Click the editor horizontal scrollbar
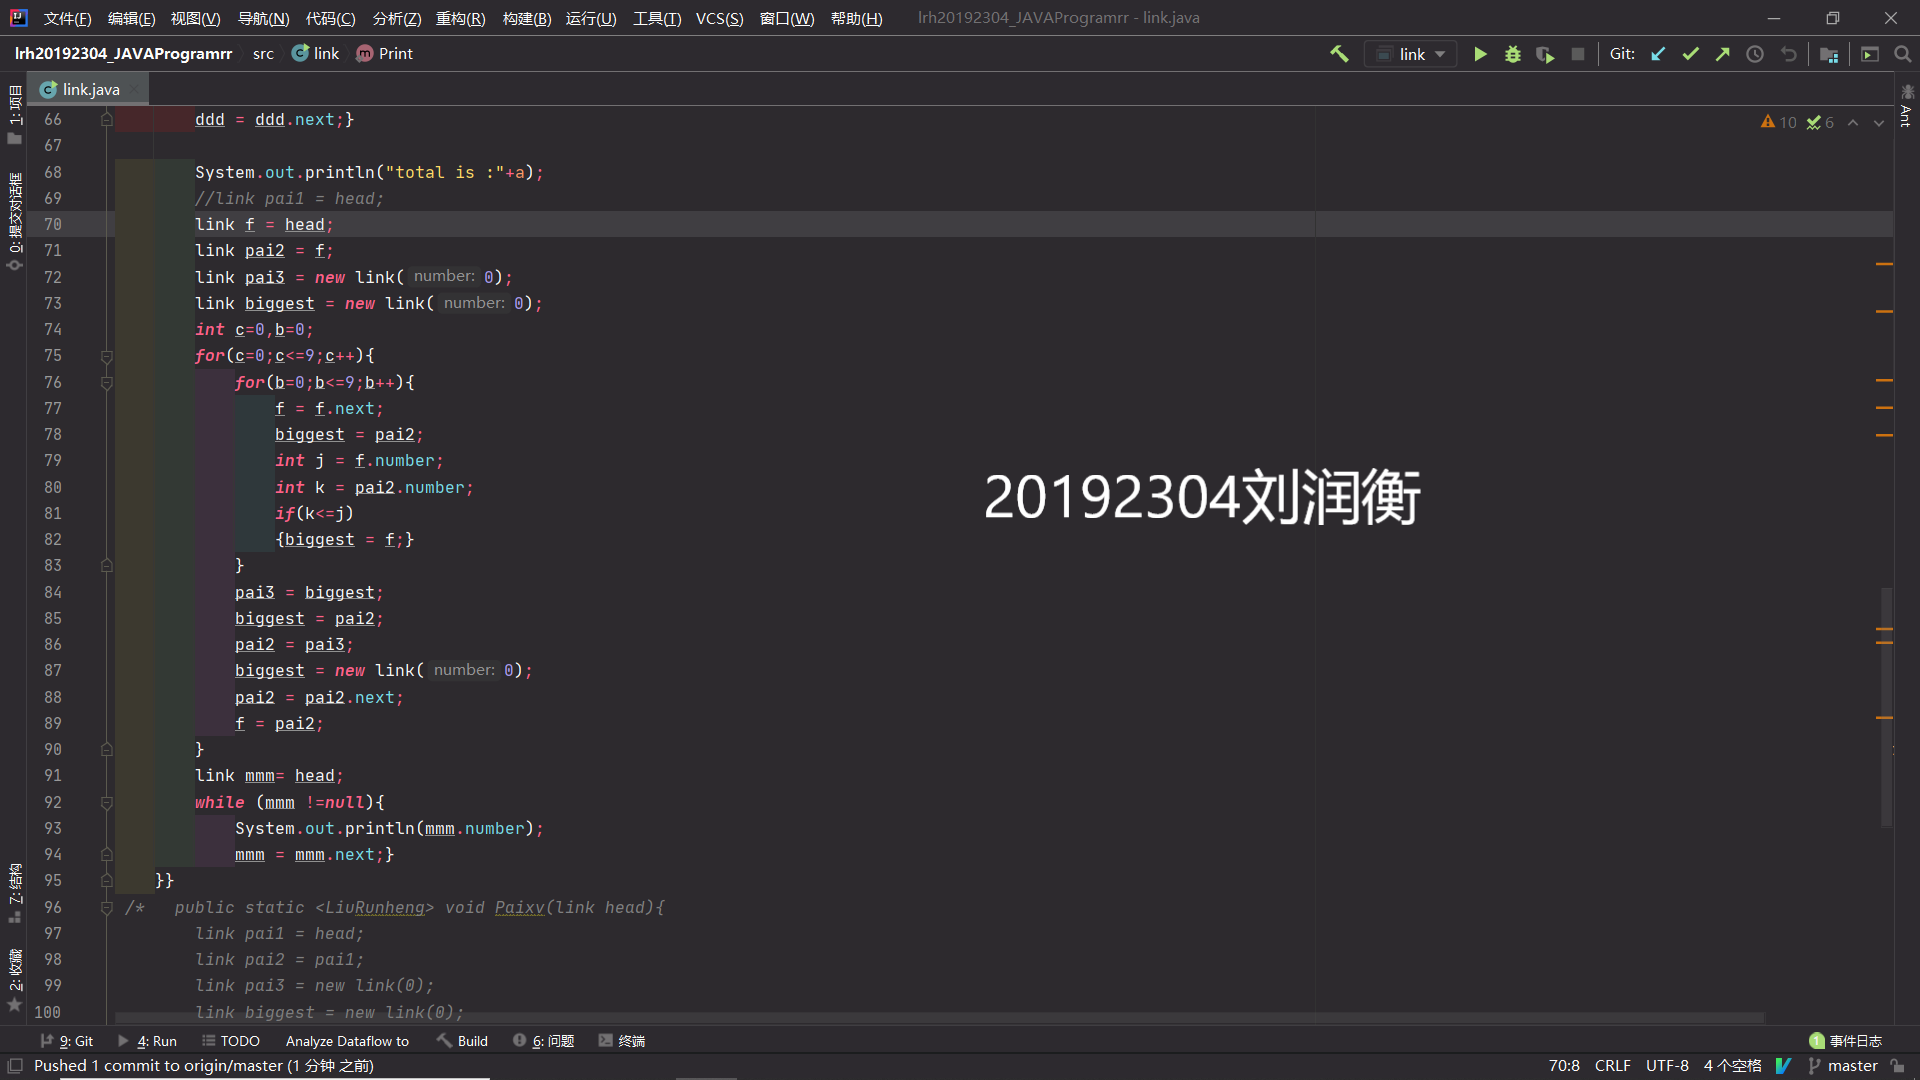 (x=940, y=1018)
